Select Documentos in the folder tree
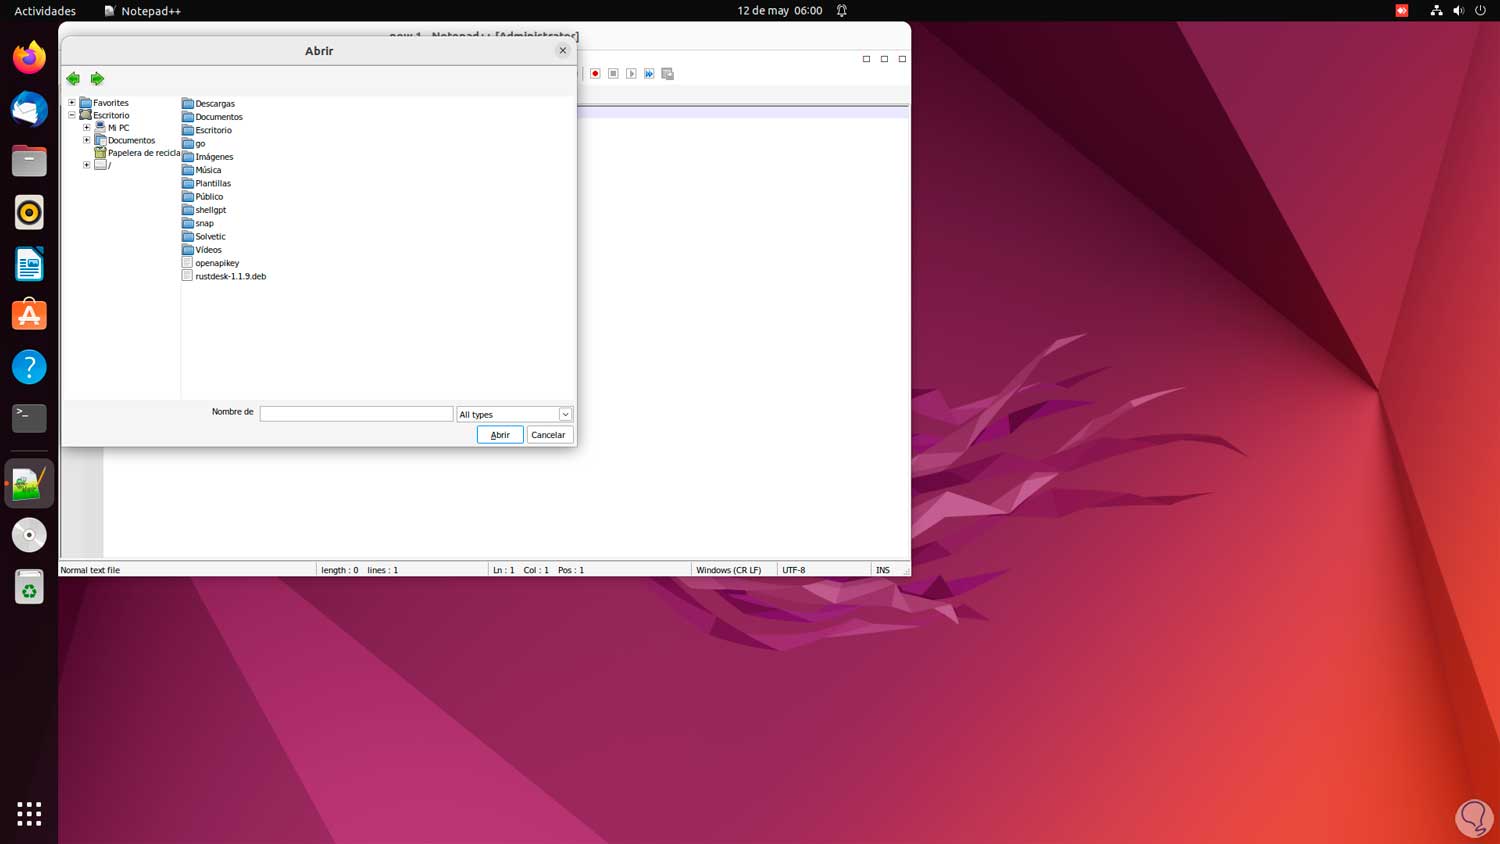The height and width of the screenshot is (844, 1500). 131,140
